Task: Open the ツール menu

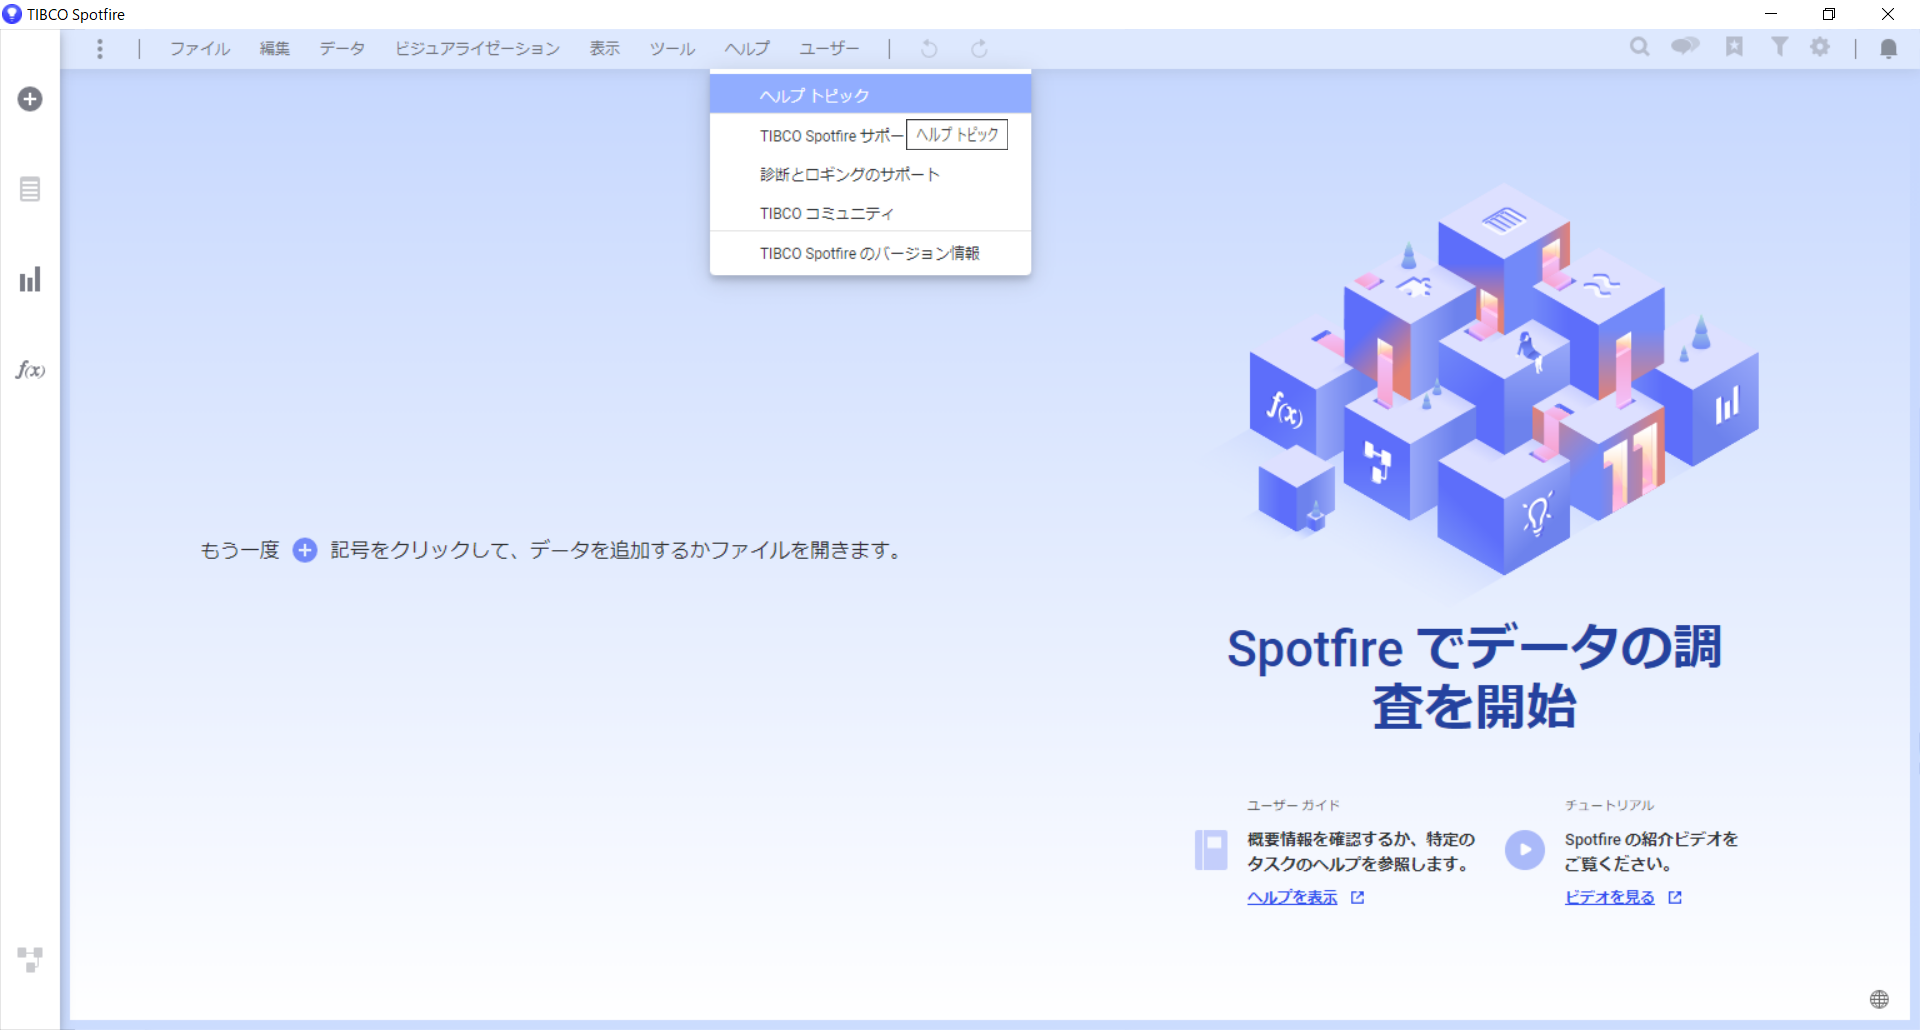Action: 672,48
